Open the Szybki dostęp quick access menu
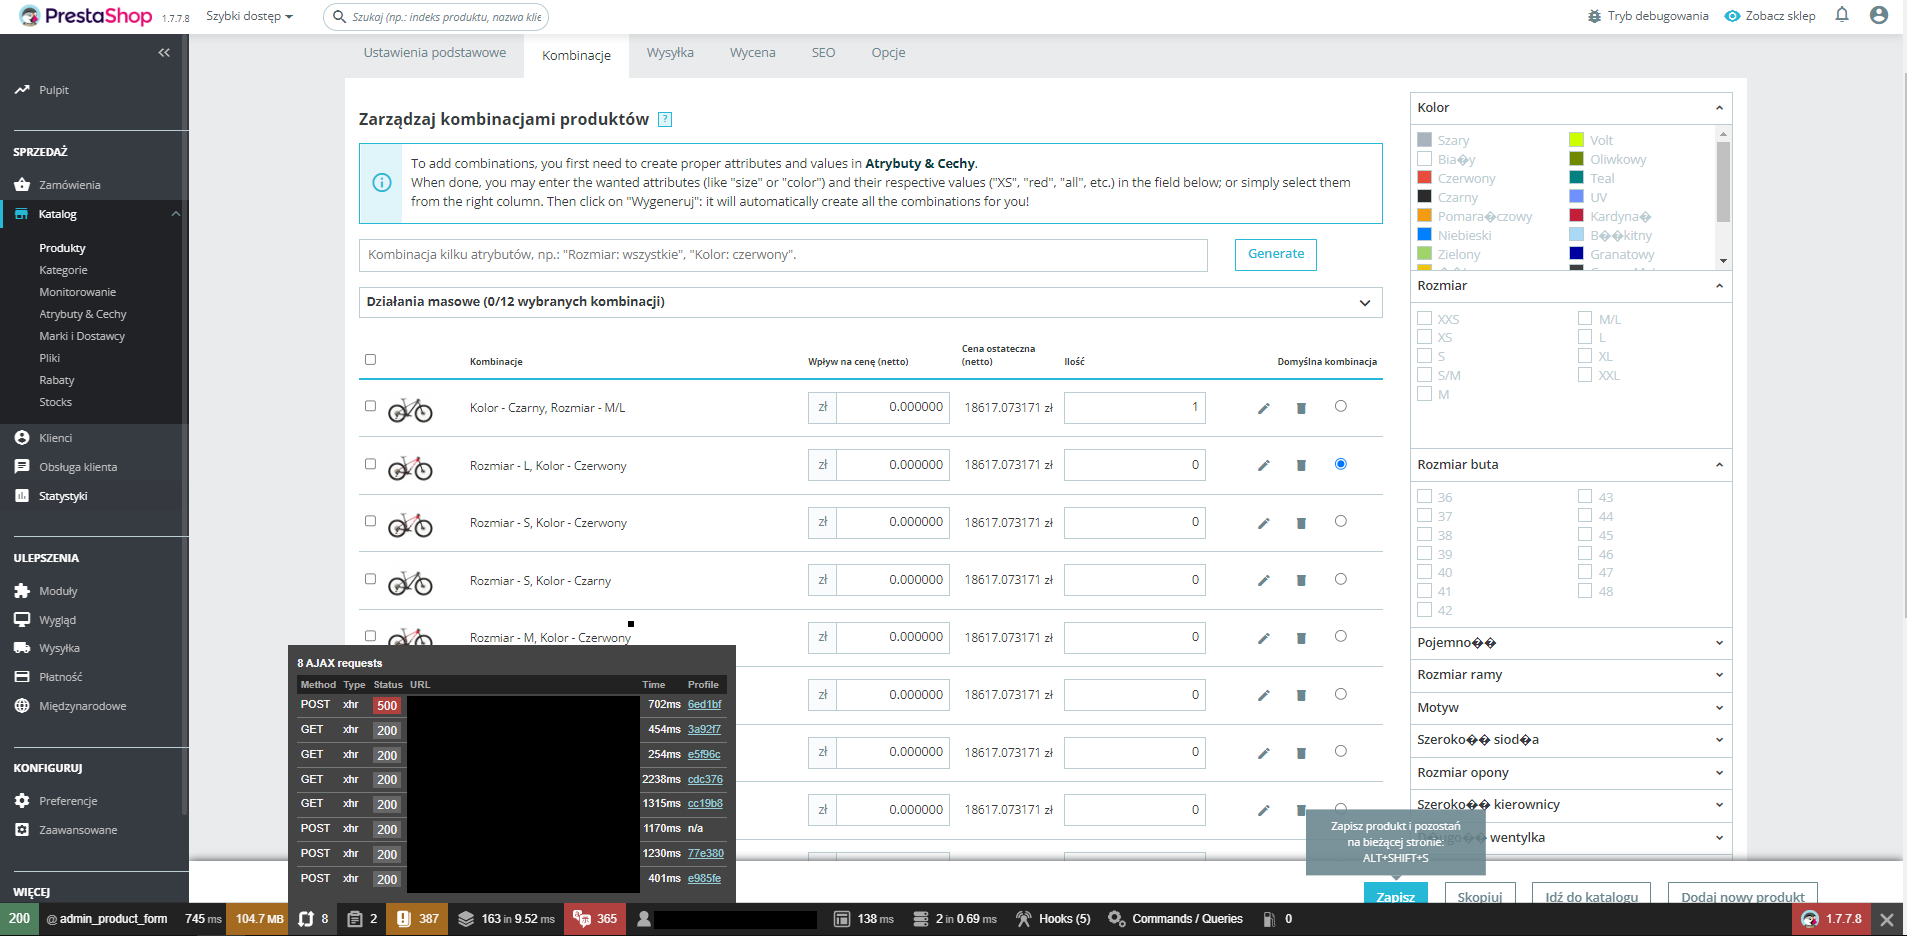 [x=249, y=17]
